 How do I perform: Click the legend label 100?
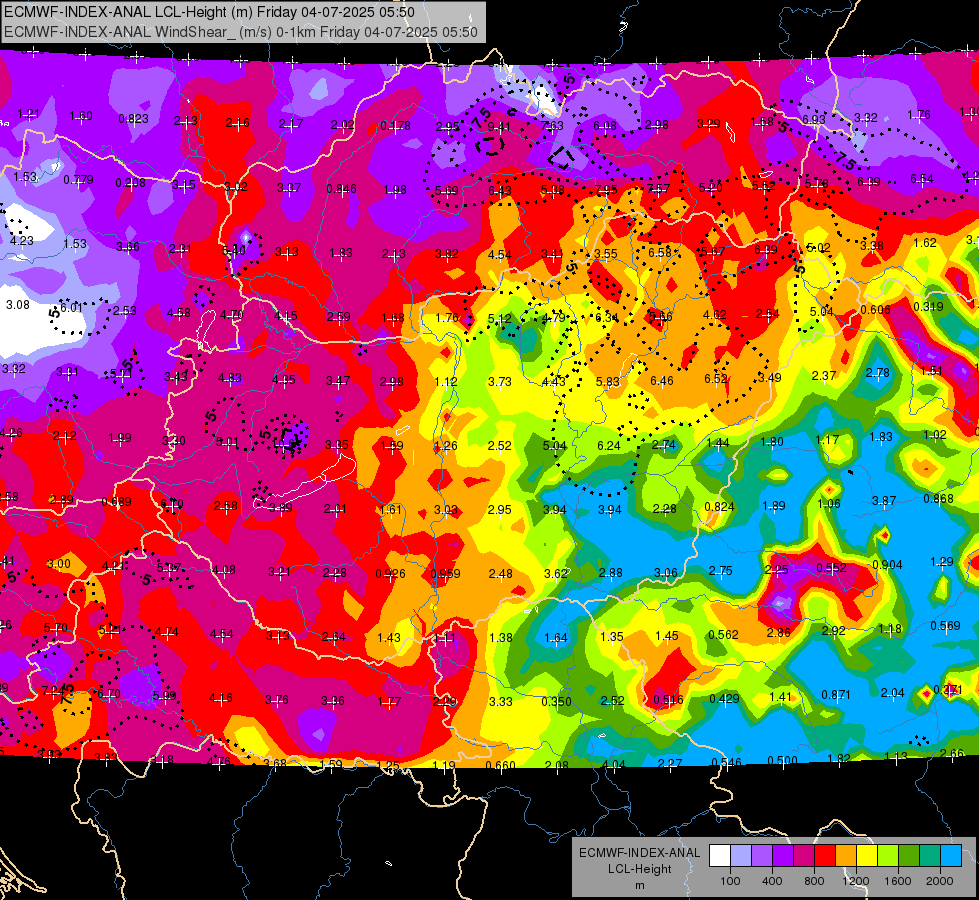point(730,881)
